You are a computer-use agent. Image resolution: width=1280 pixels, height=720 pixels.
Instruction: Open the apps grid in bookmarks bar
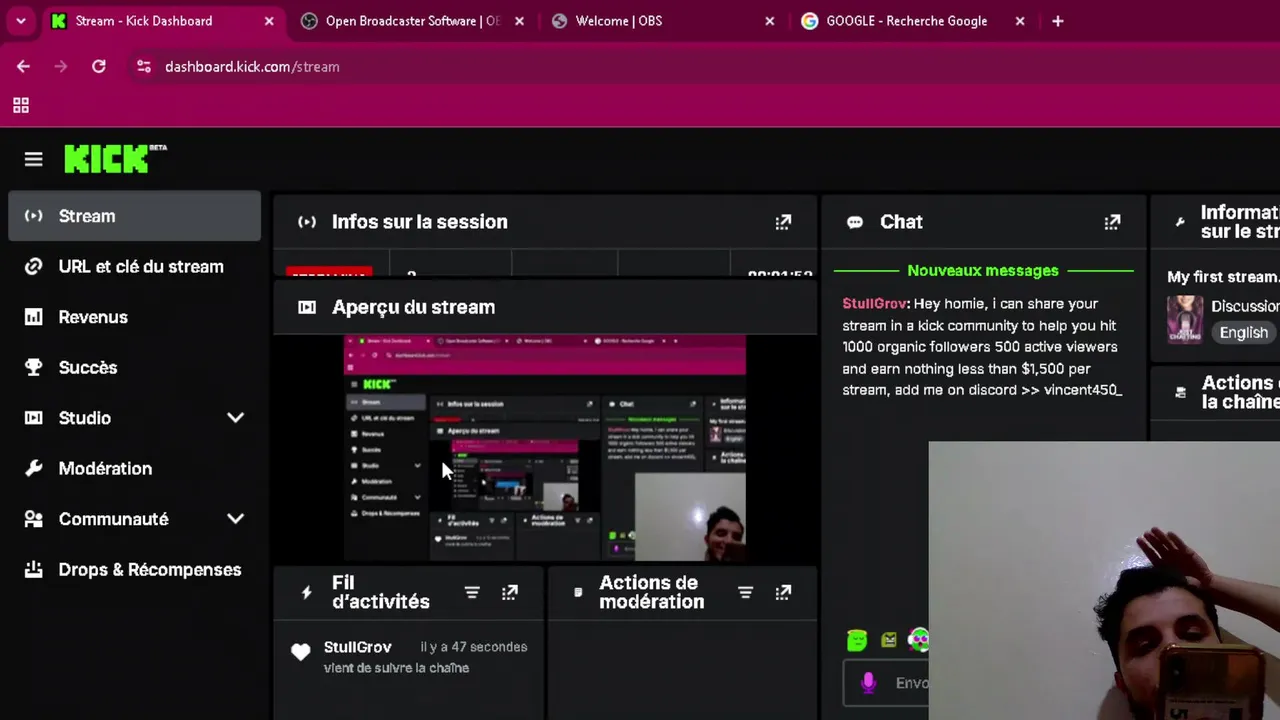(x=21, y=106)
